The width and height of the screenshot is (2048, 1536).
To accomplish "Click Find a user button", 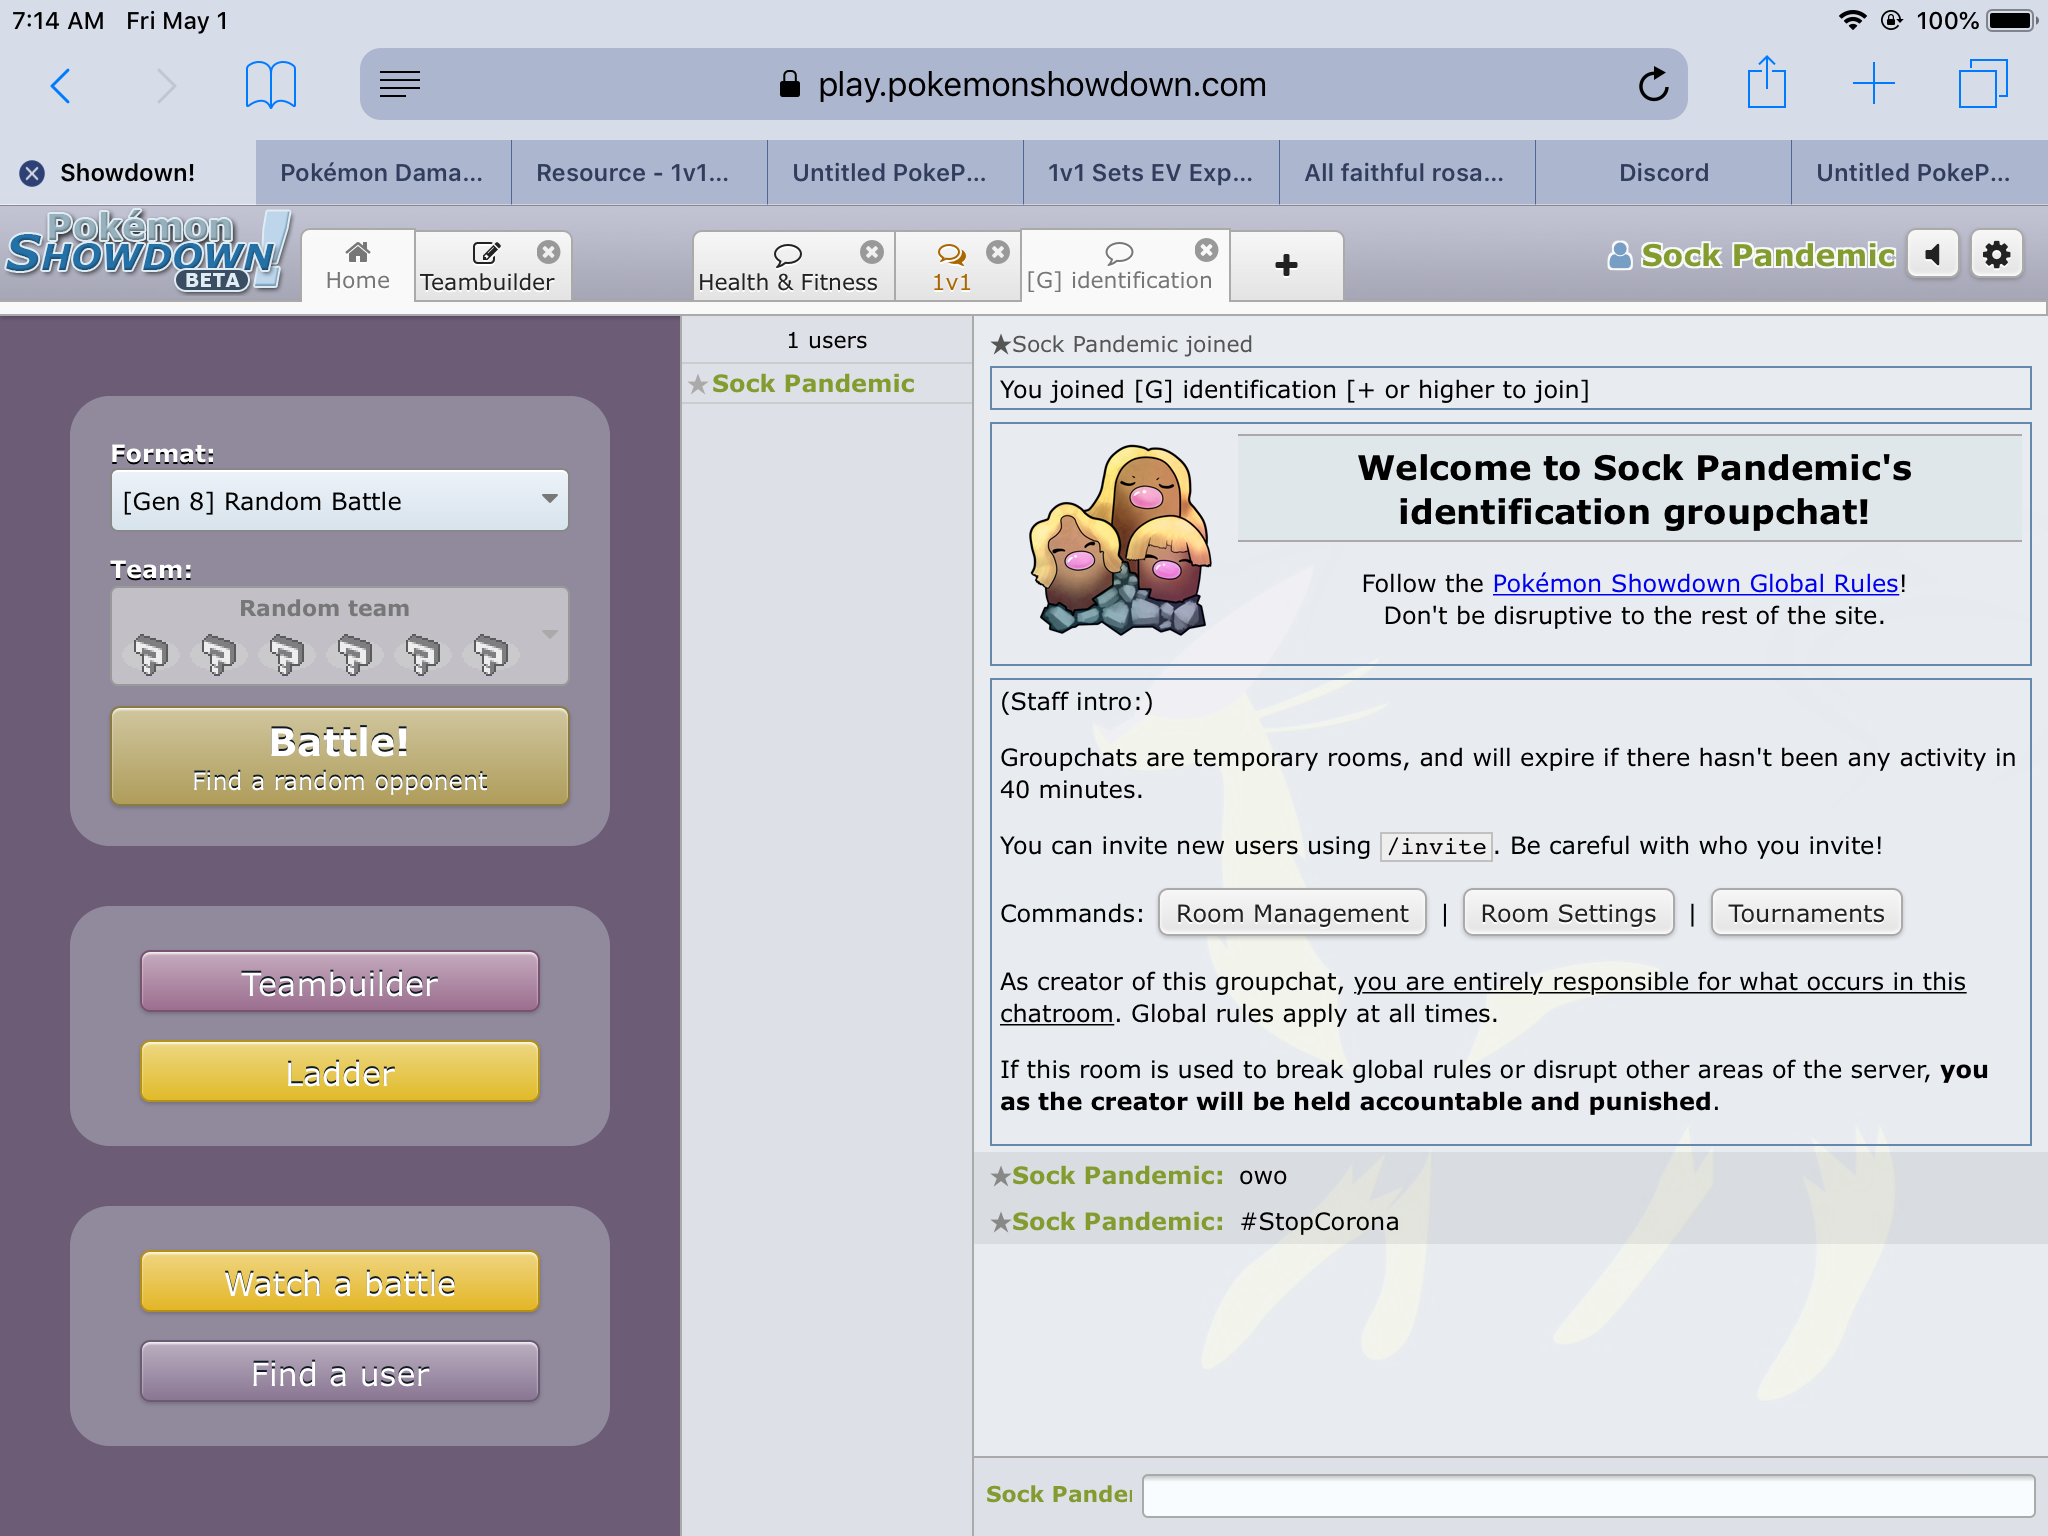I will pos(340,1373).
